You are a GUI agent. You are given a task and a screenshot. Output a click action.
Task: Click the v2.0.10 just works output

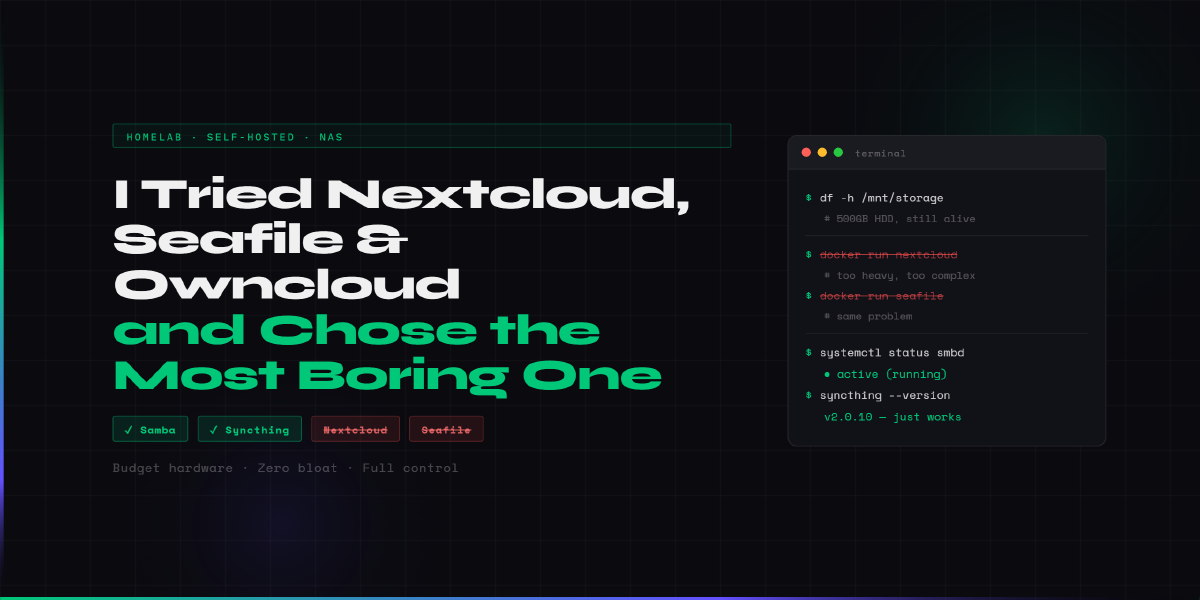click(892, 417)
